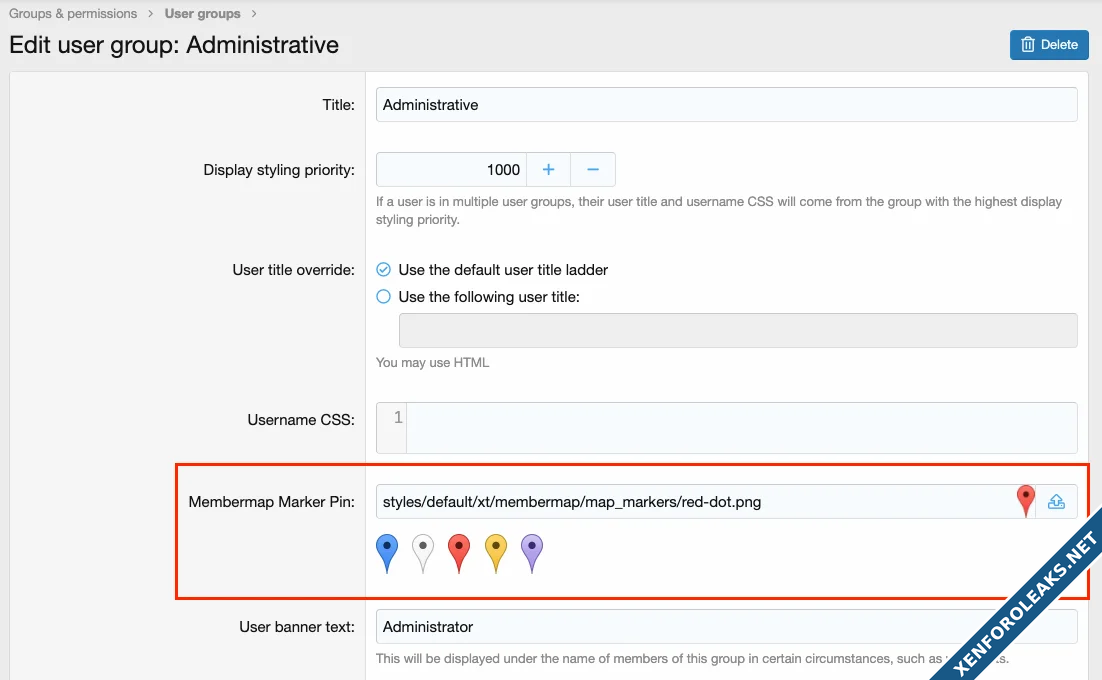
Task: Increase display styling priority with plus
Action: click(548, 170)
